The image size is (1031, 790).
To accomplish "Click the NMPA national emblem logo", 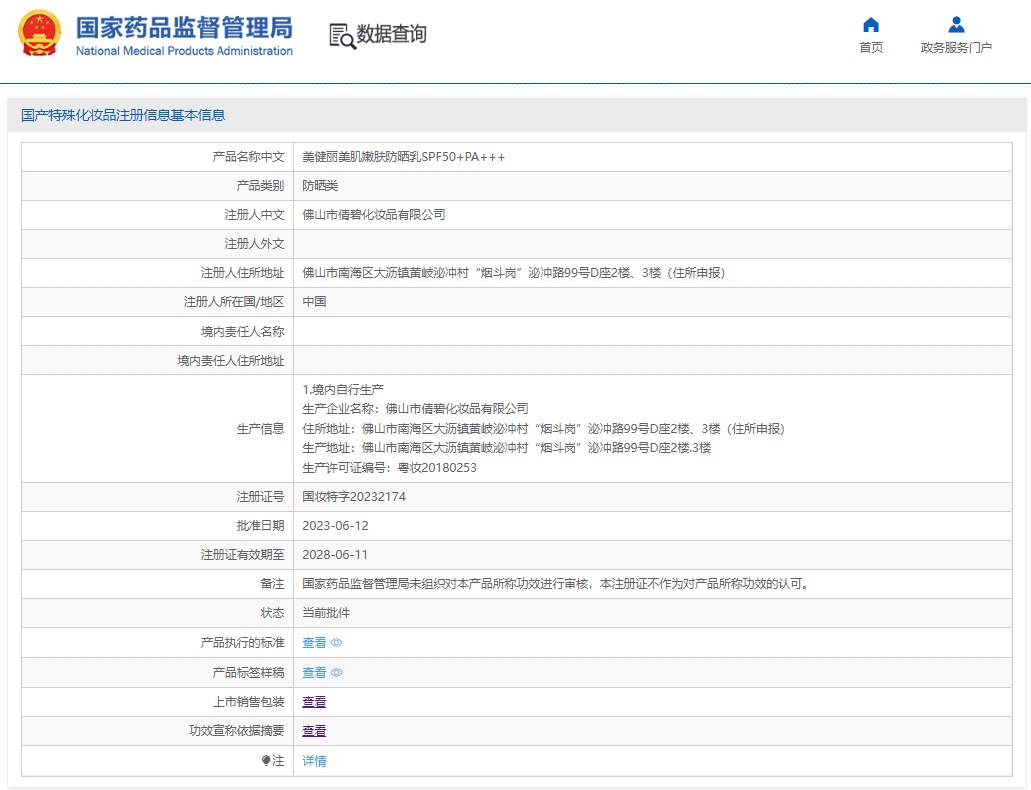I will (38, 33).
